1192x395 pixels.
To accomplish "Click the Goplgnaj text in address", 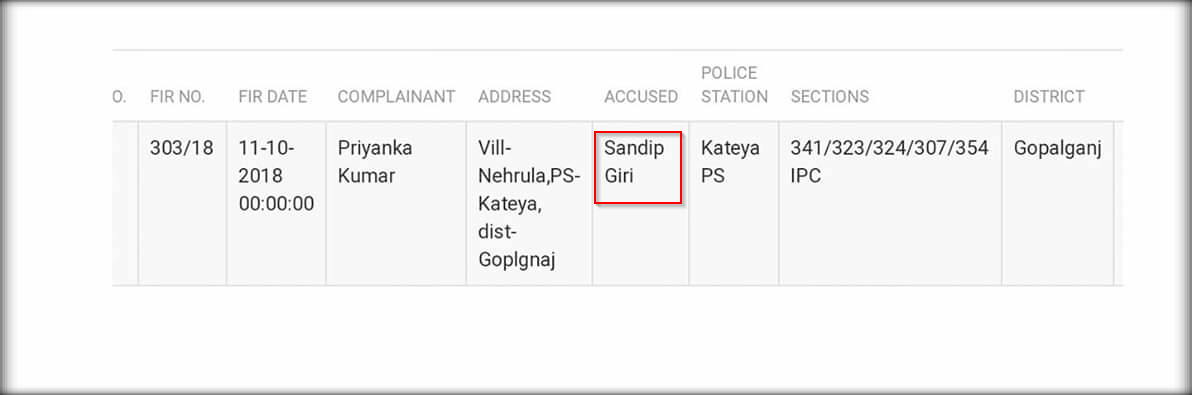I will click(x=517, y=261).
